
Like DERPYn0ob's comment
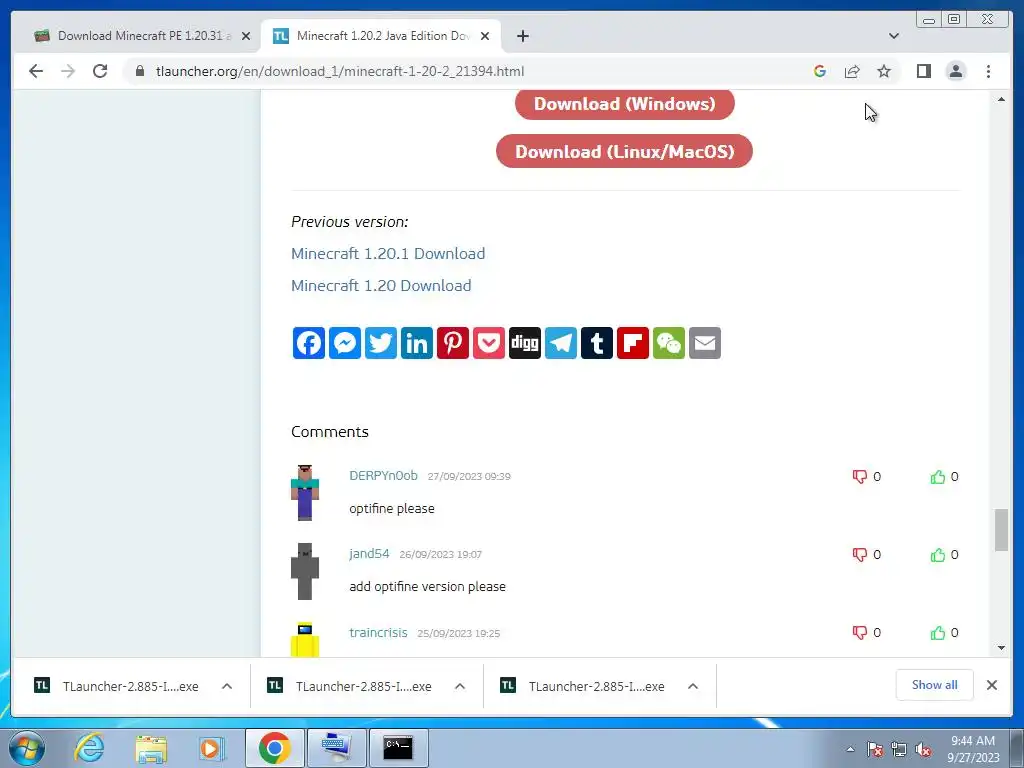tap(938, 477)
